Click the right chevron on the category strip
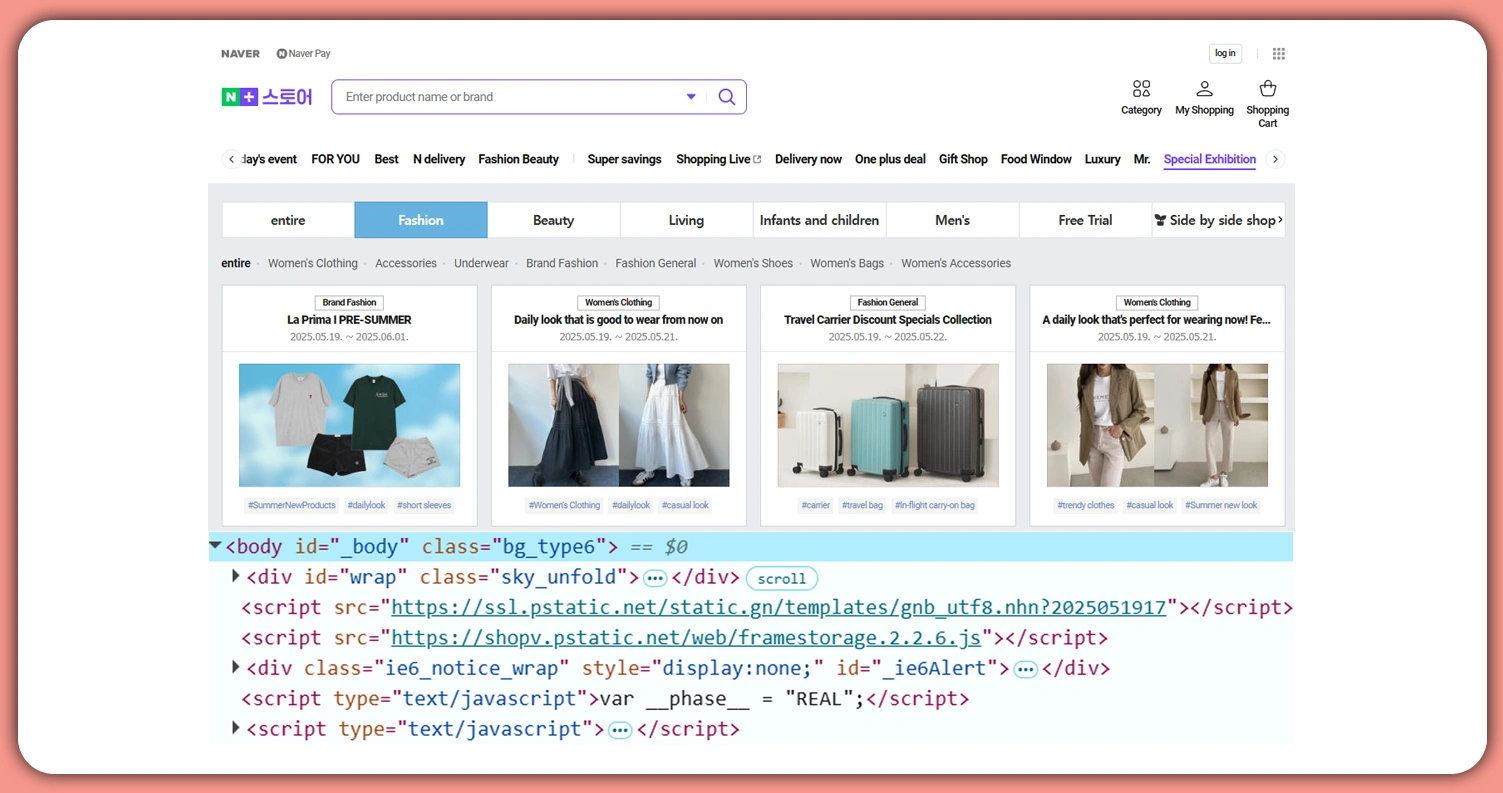This screenshot has width=1503, height=793. (1276, 159)
